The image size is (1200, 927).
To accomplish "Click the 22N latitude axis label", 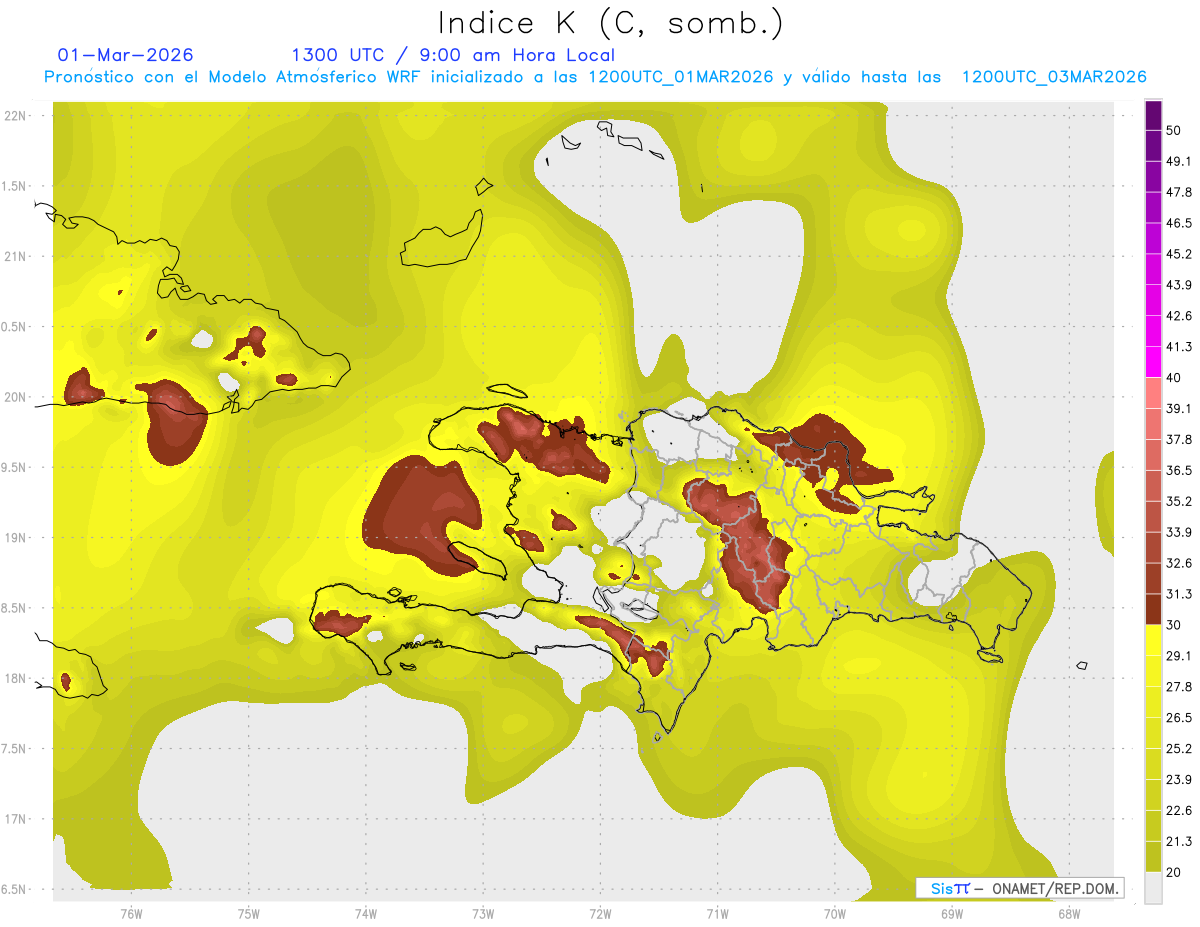I will click(x=16, y=116).
